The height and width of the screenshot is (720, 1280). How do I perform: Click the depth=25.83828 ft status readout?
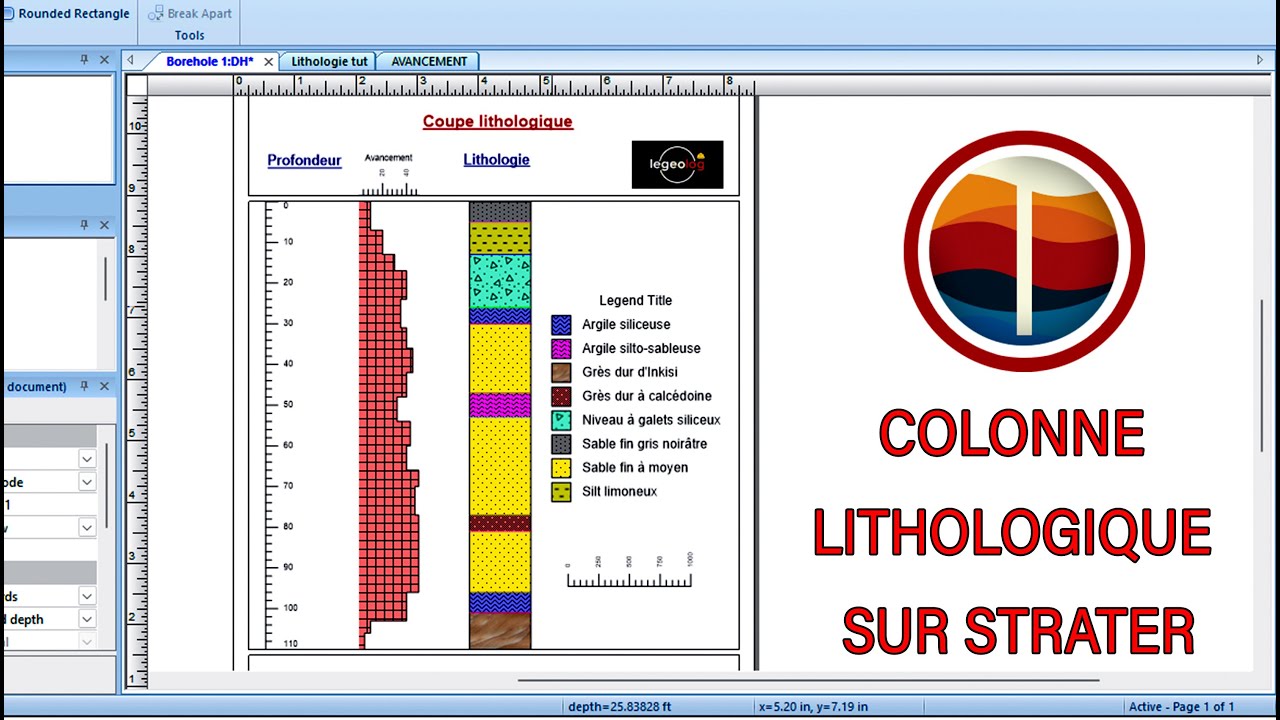coord(619,706)
